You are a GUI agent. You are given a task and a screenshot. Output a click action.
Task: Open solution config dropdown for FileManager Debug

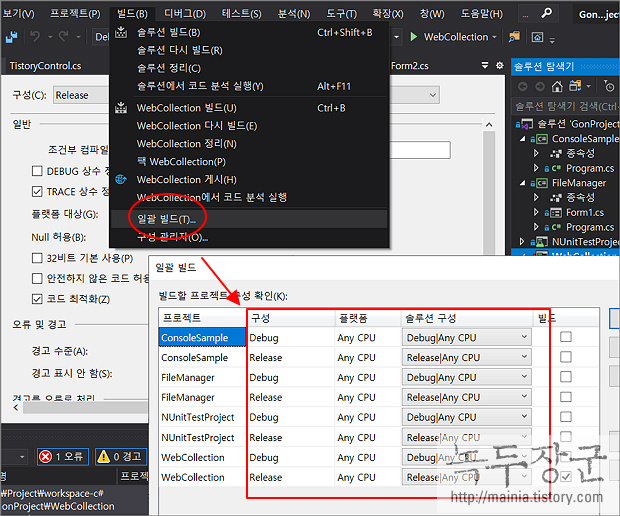coord(467,377)
